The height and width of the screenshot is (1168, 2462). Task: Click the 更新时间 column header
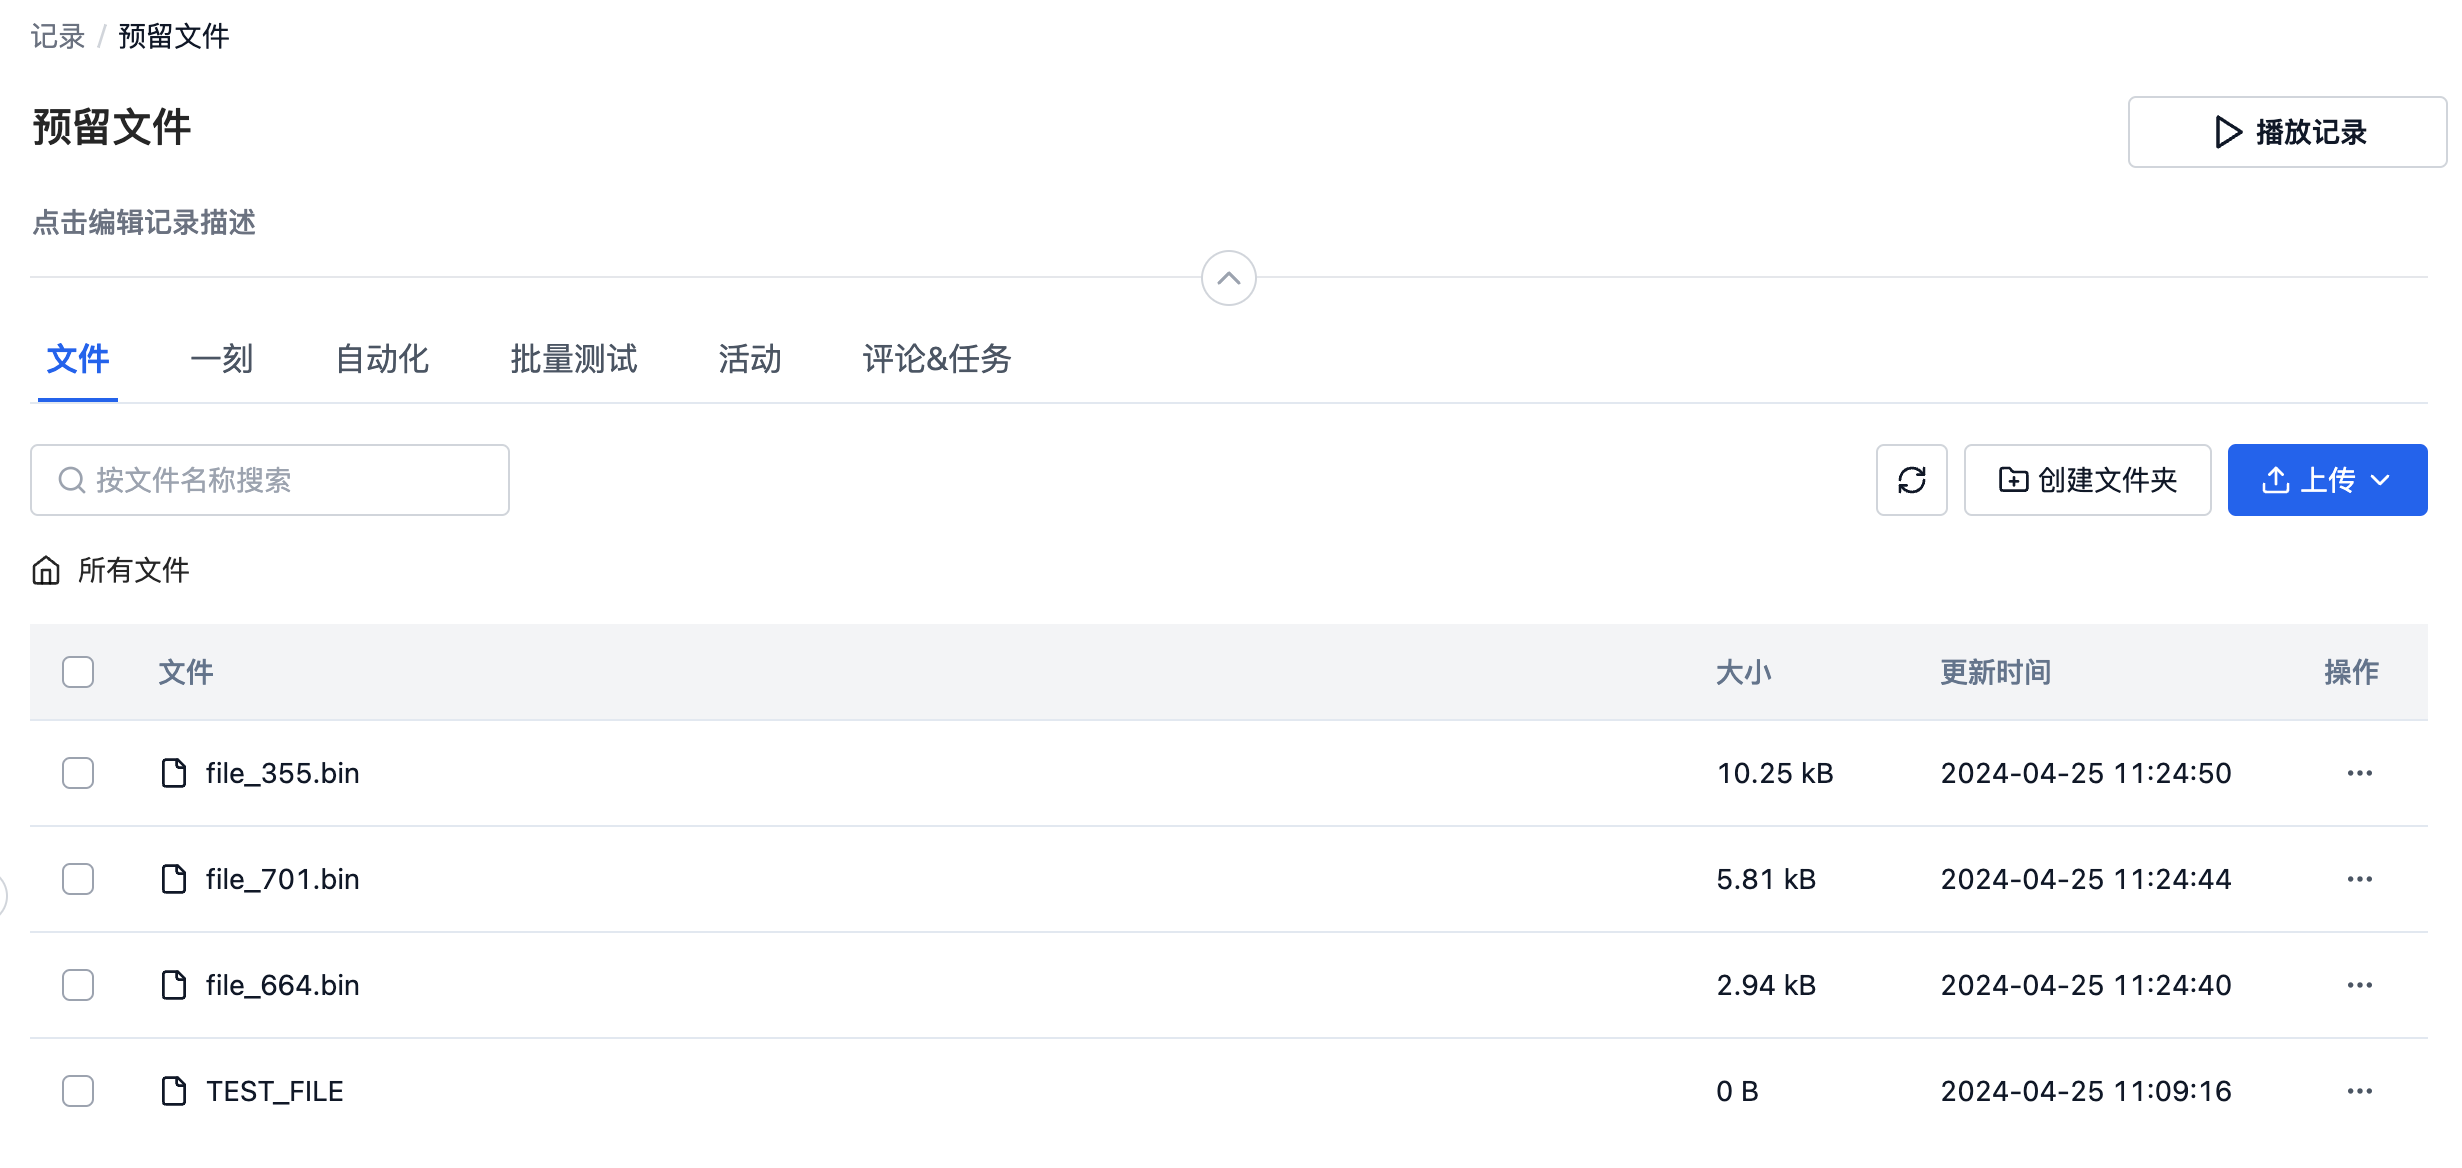tap(1996, 672)
